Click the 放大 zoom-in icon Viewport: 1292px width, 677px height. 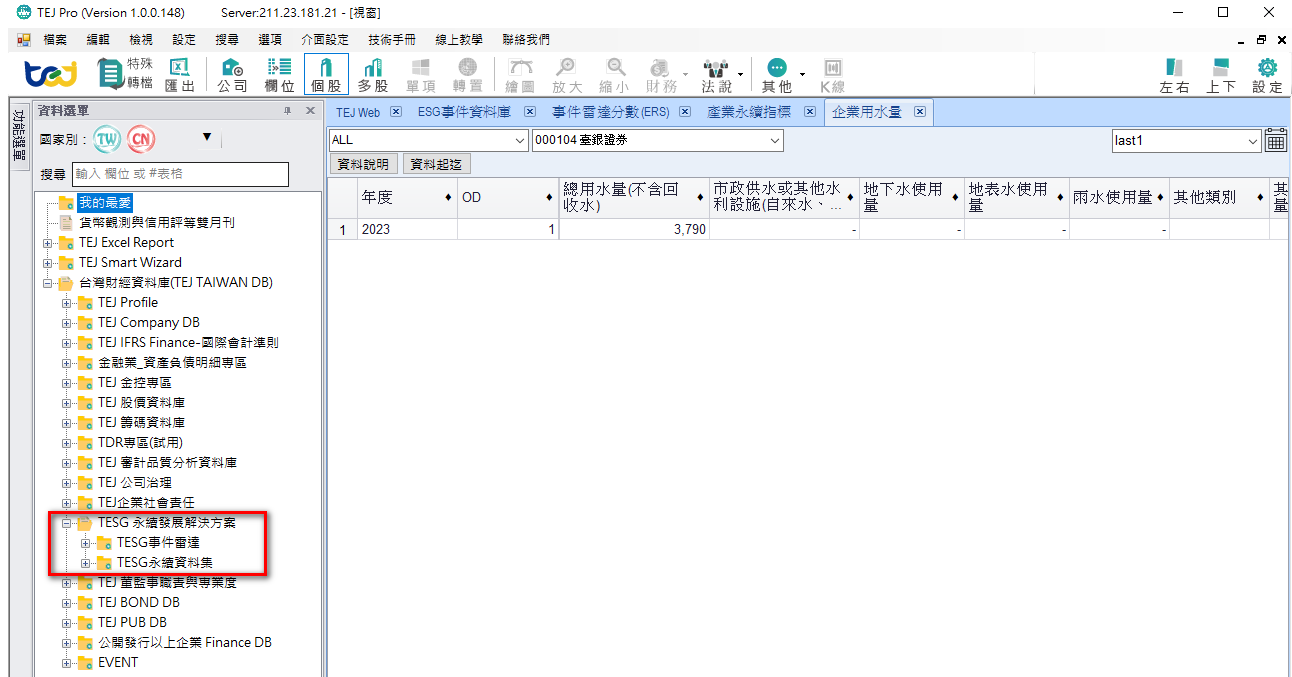coord(567,75)
